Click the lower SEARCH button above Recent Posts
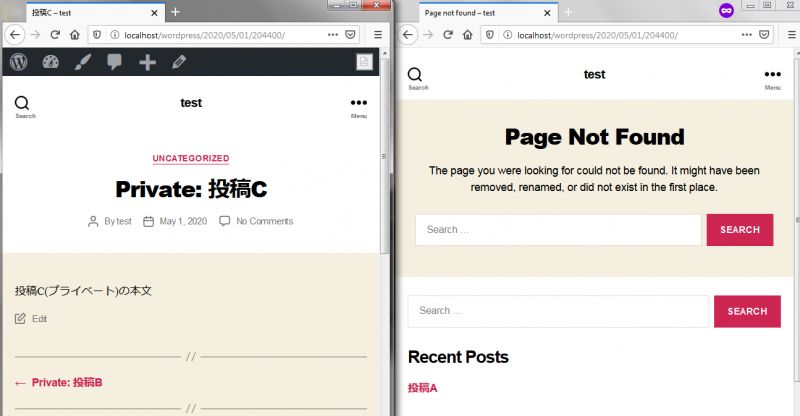The width and height of the screenshot is (800, 416). (747, 311)
